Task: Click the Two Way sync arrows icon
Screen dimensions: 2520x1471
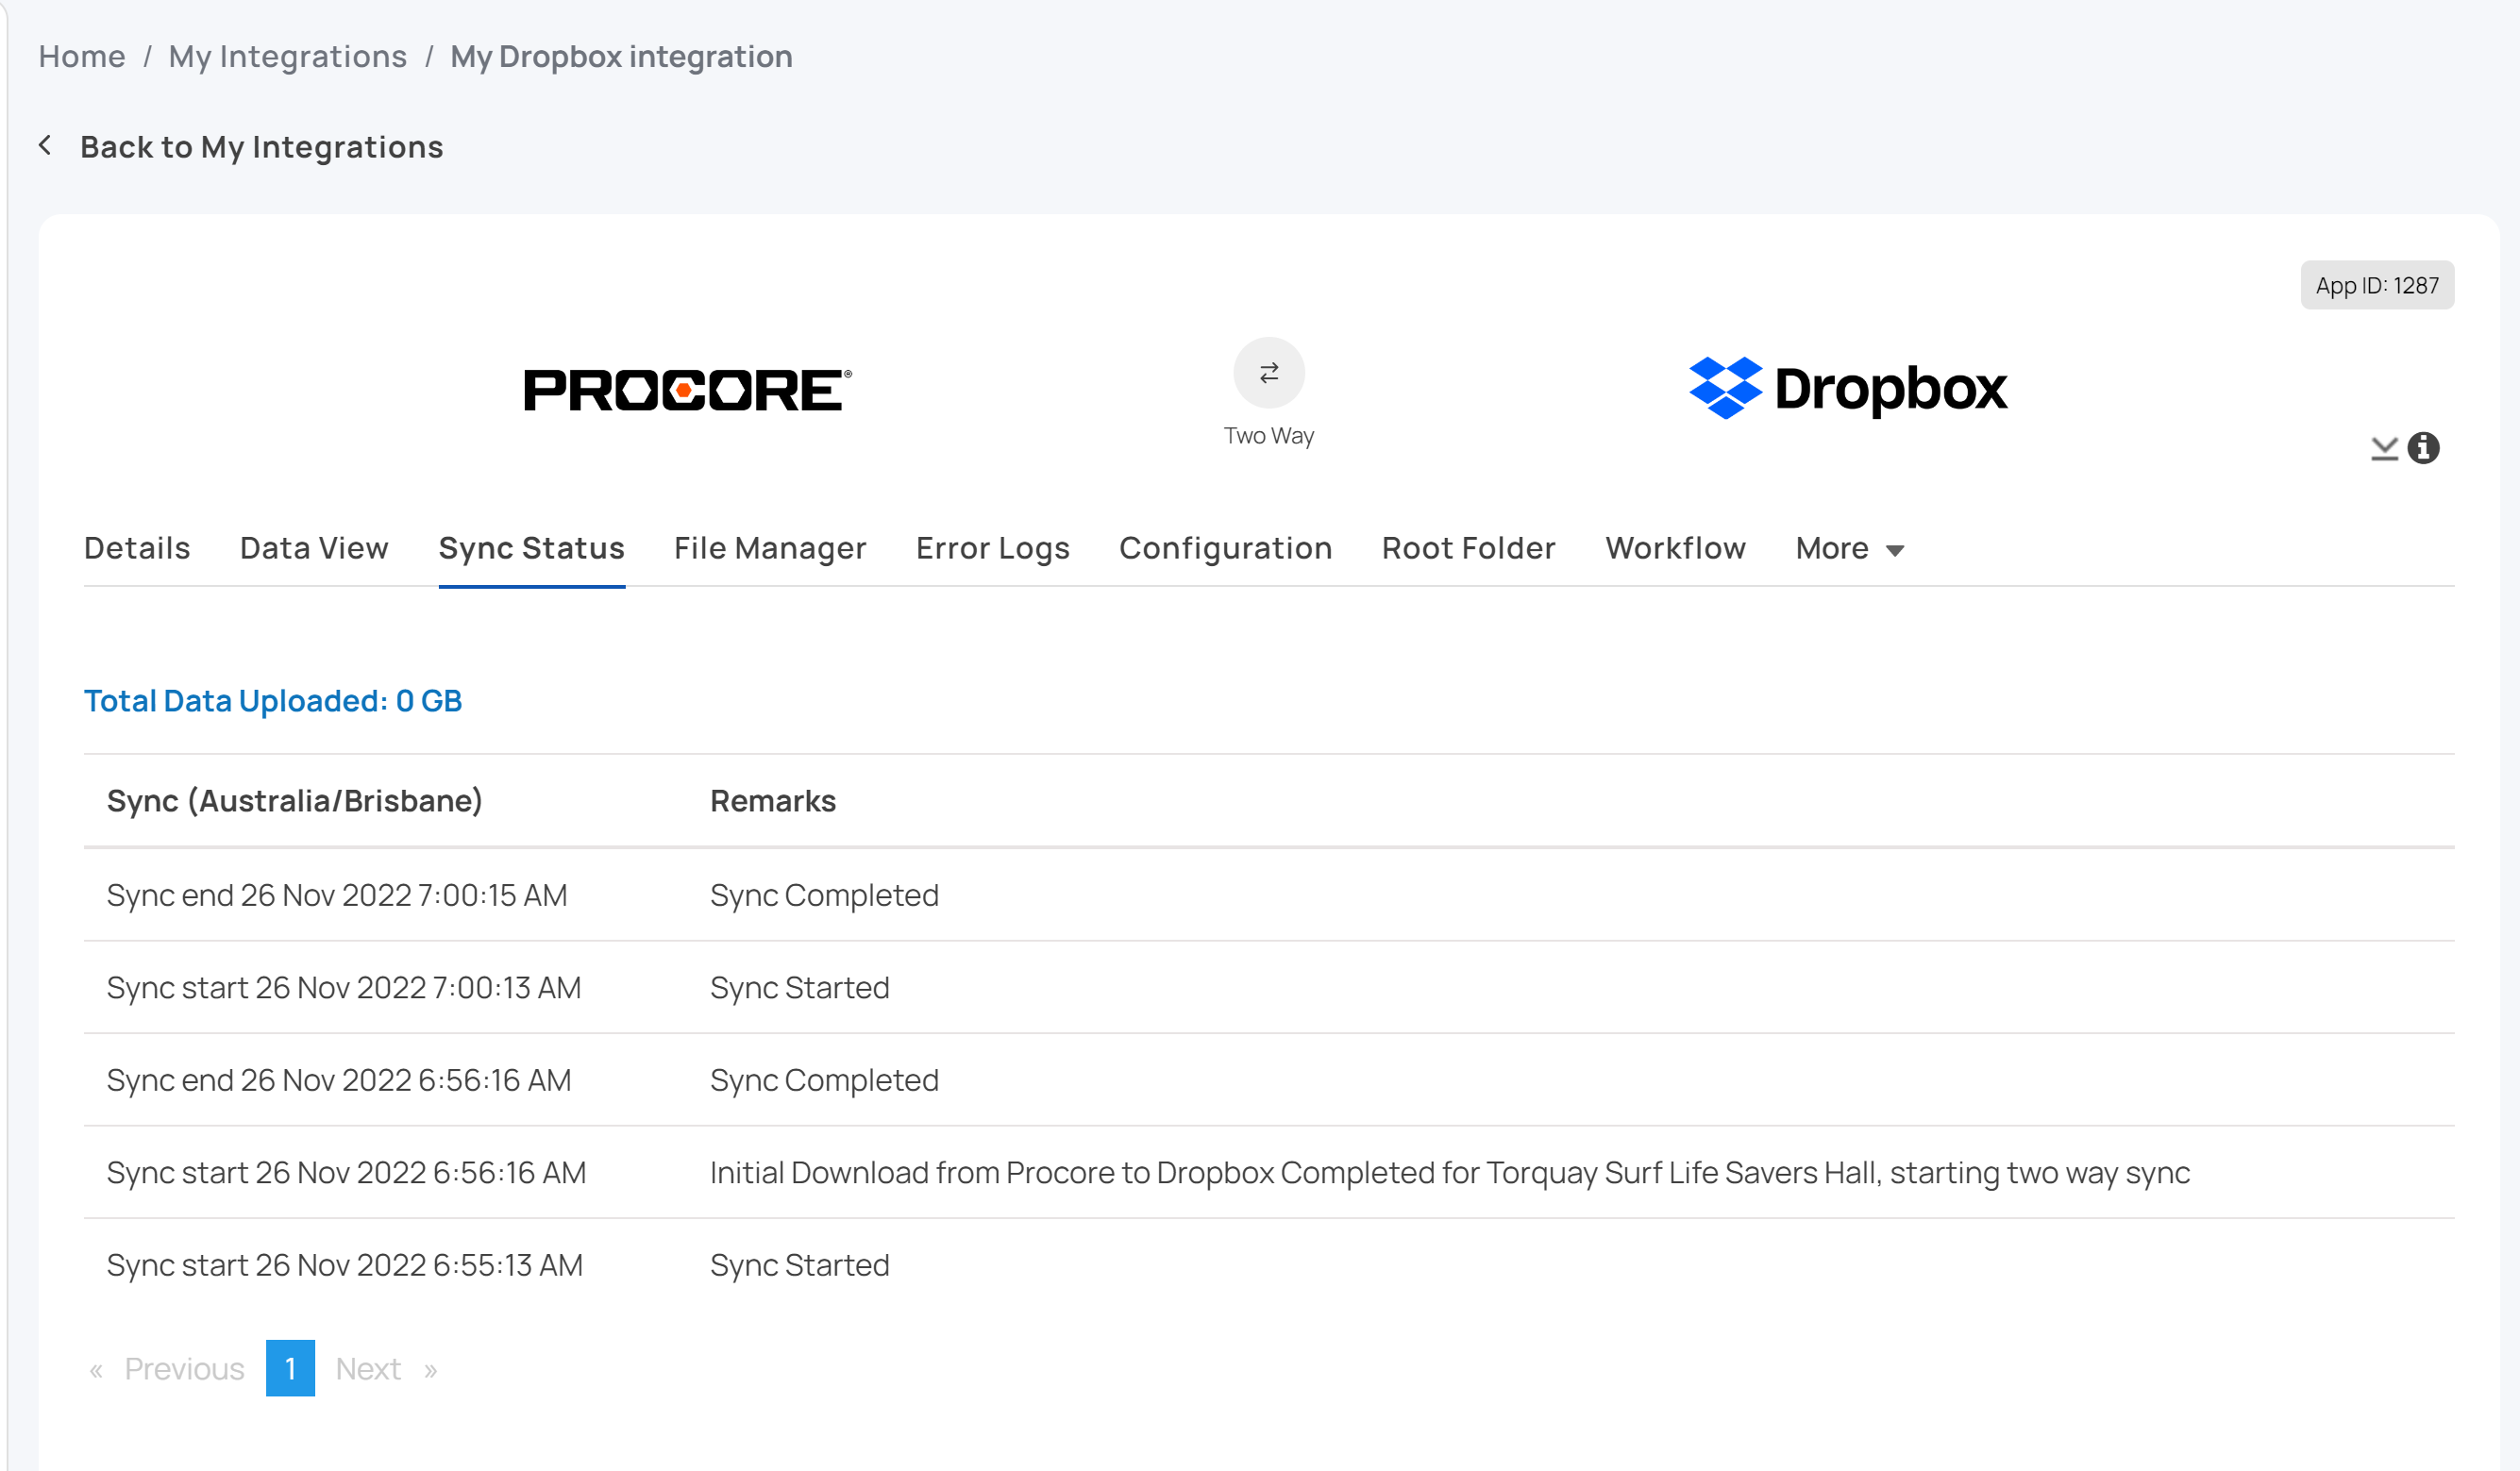Action: (1269, 373)
